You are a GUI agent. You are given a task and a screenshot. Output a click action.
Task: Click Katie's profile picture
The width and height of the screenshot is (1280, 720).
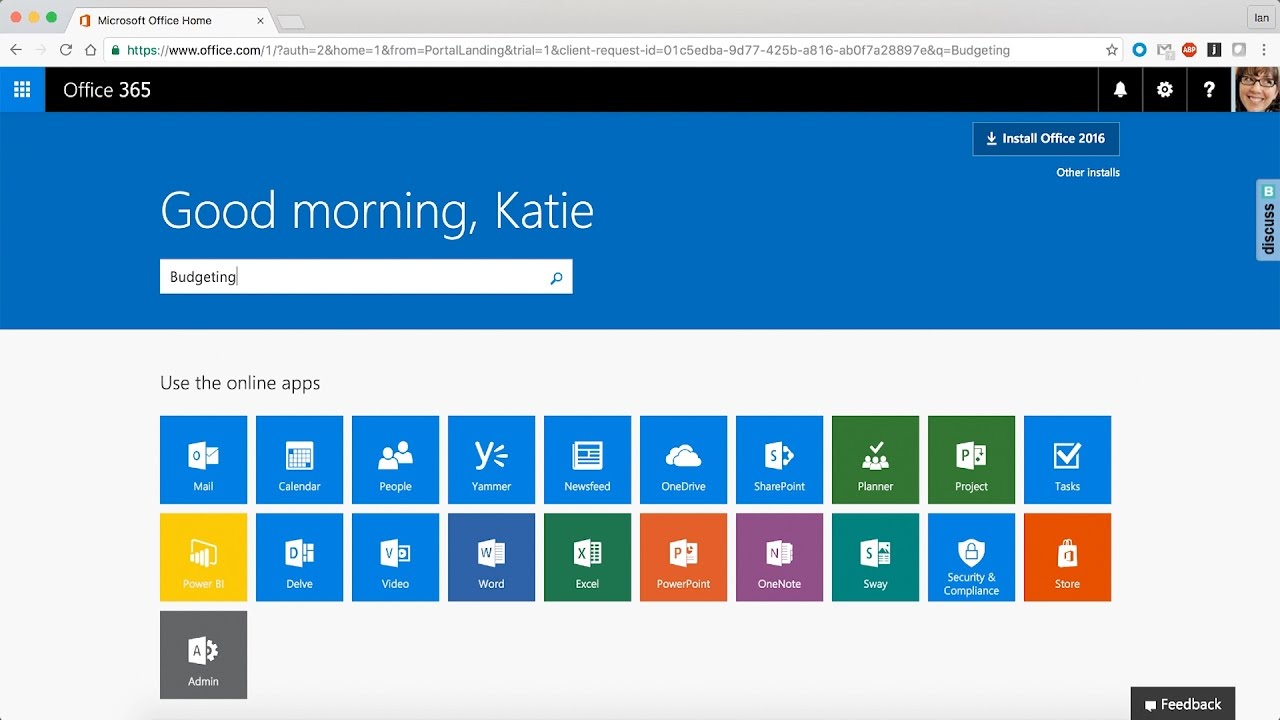click(x=1257, y=90)
